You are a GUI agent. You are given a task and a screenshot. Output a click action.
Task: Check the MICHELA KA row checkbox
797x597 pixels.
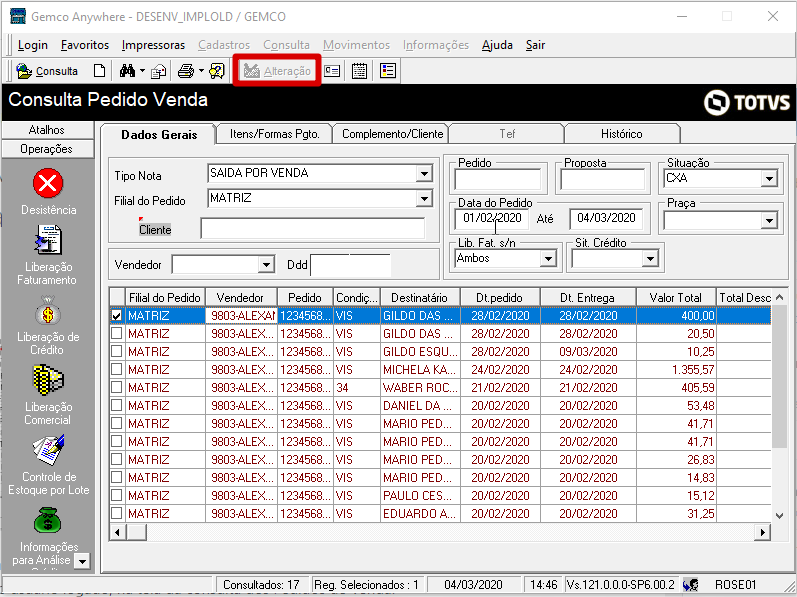coord(117,370)
